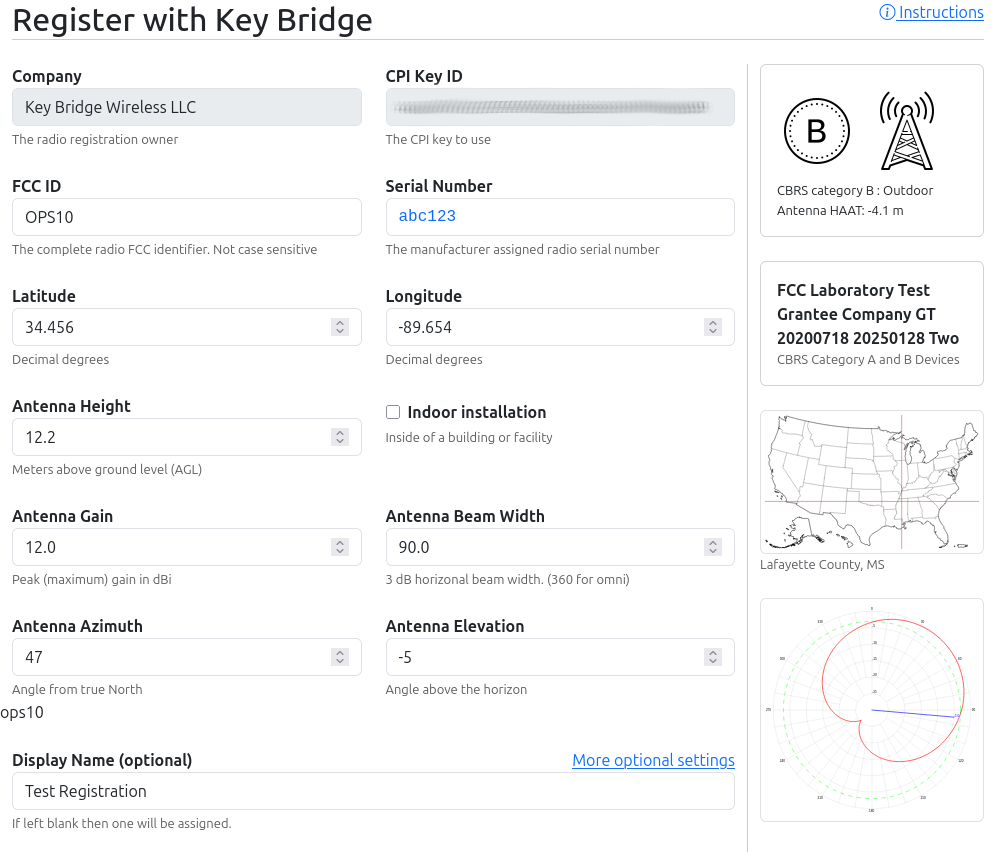This screenshot has width=996, height=852.
Task: Enable the Indoor installation checkbox
Action: click(393, 412)
